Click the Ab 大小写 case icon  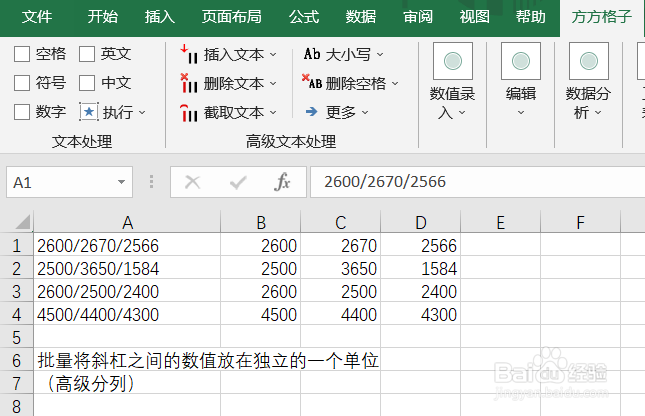[312, 54]
